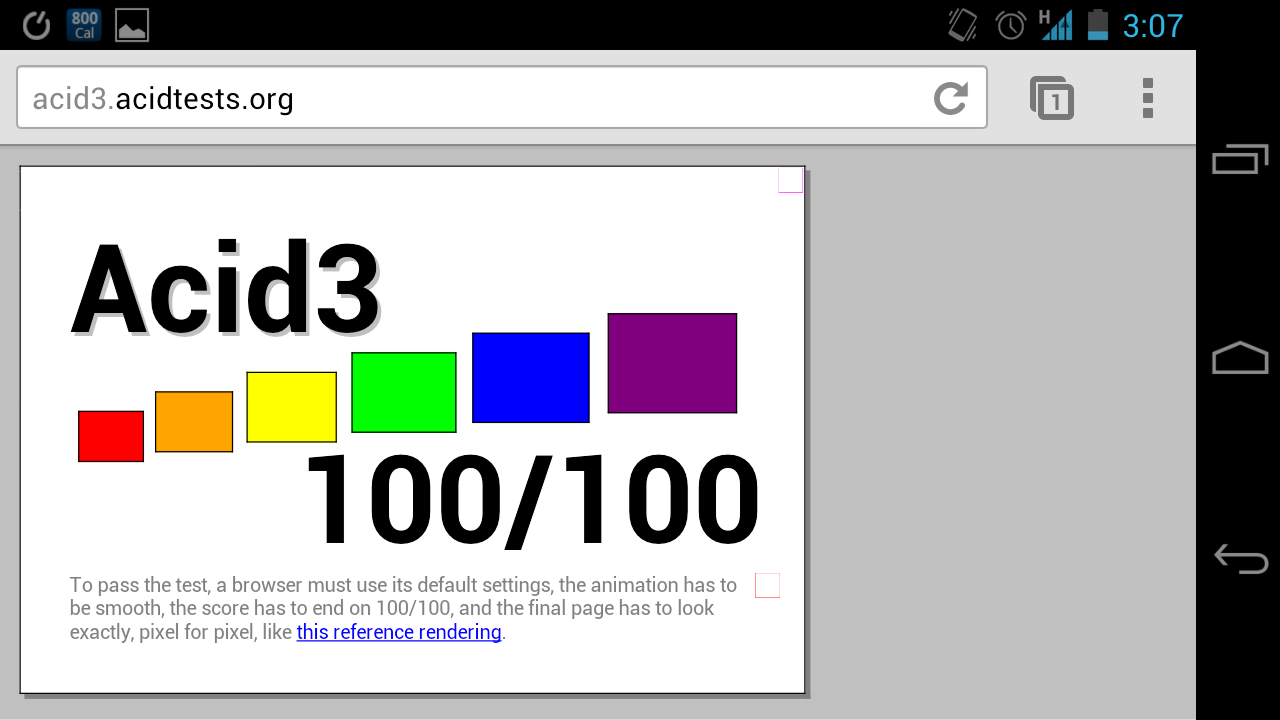
Task: Click the red box
Action: click(111, 436)
